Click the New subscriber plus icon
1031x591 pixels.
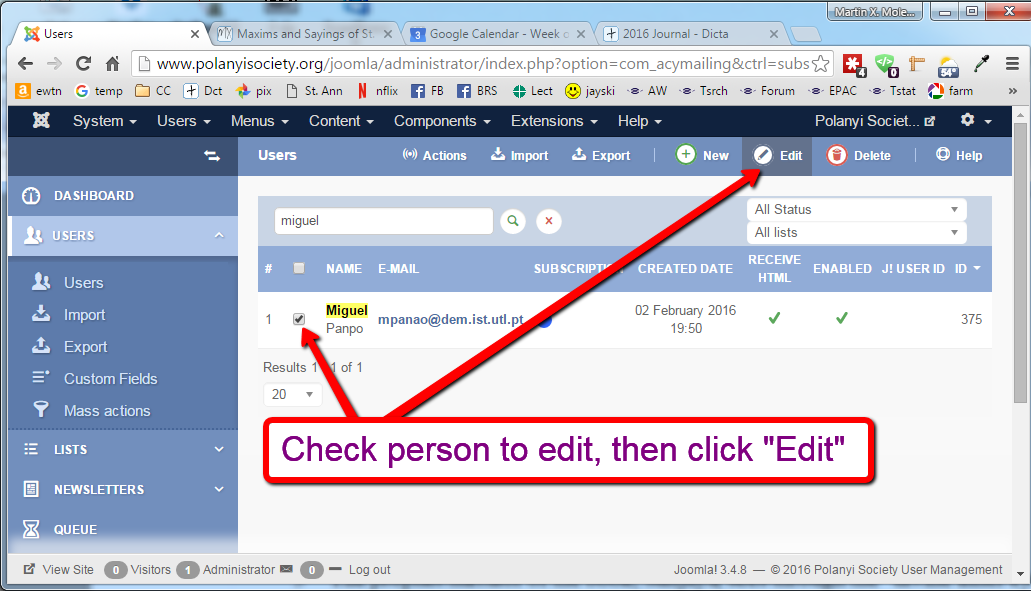[x=685, y=155]
